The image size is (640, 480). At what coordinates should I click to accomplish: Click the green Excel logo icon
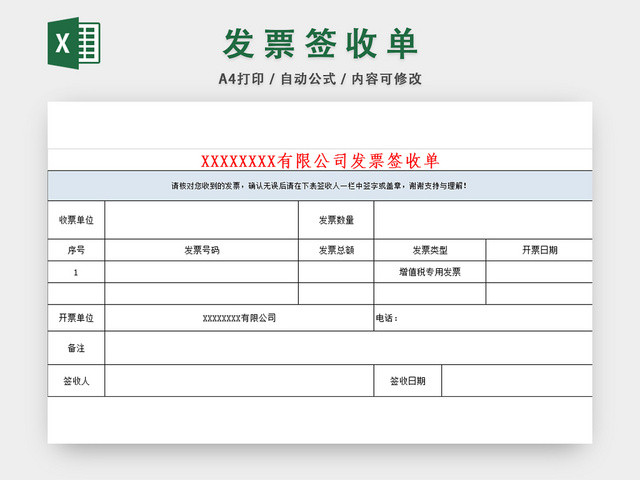[x=74, y=43]
